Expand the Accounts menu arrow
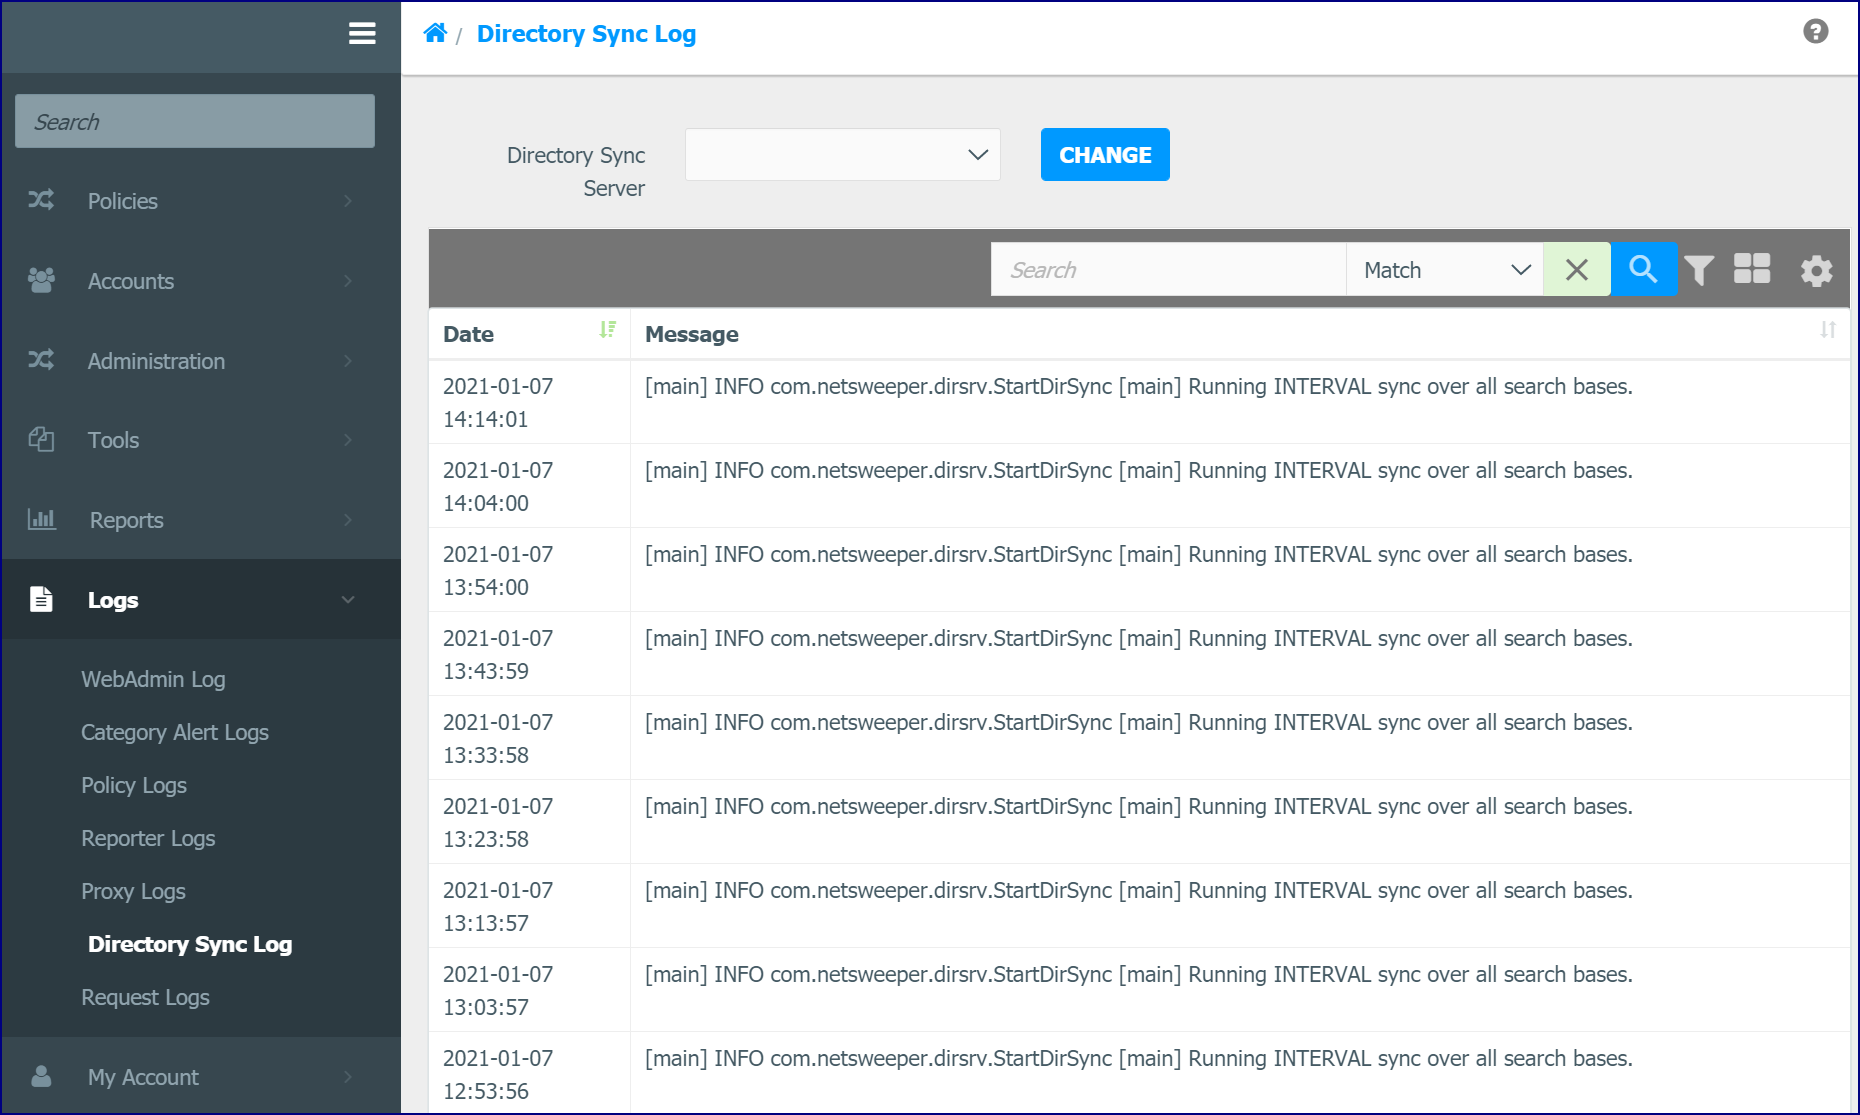 coord(348,281)
